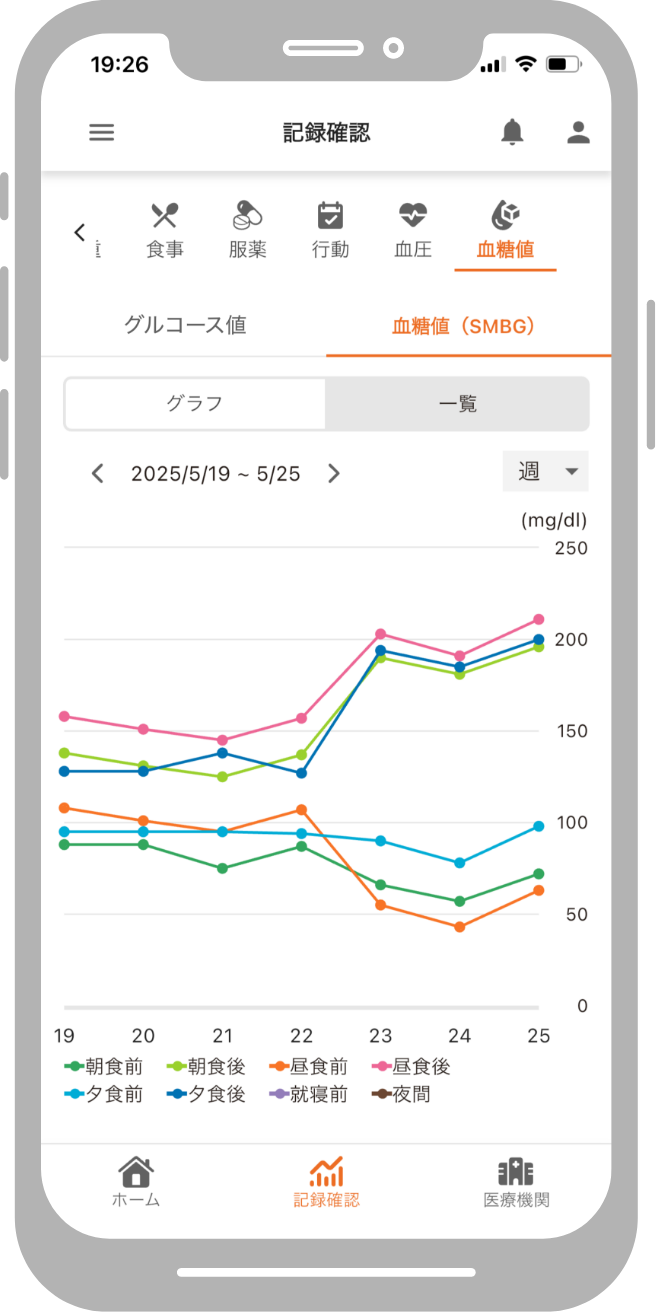Open the hamburger menu
The height and width of the screenshot is (1312, 656).
coord(102,132)
